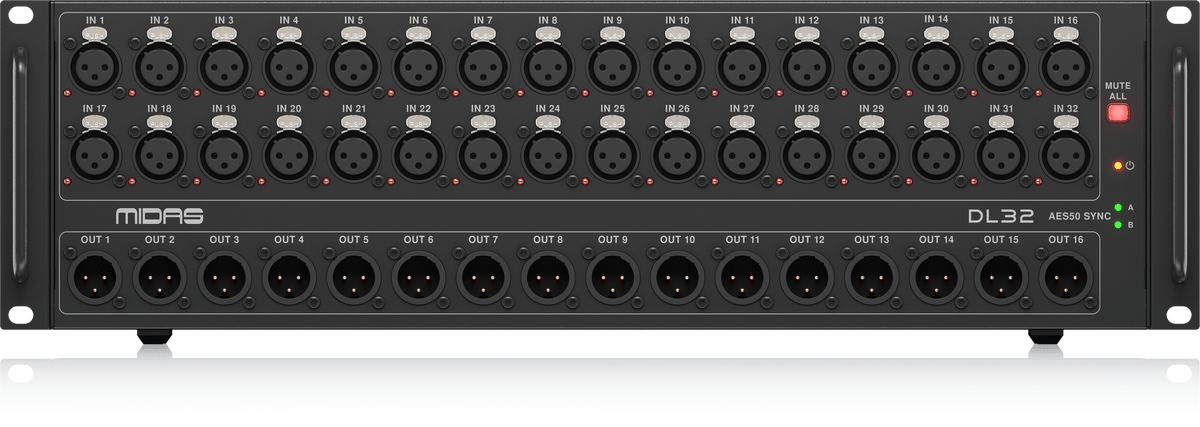Screen dimensions: 1200x427
Task: Click the OUT 10 XLR output jack
Action: click(677, 278)
